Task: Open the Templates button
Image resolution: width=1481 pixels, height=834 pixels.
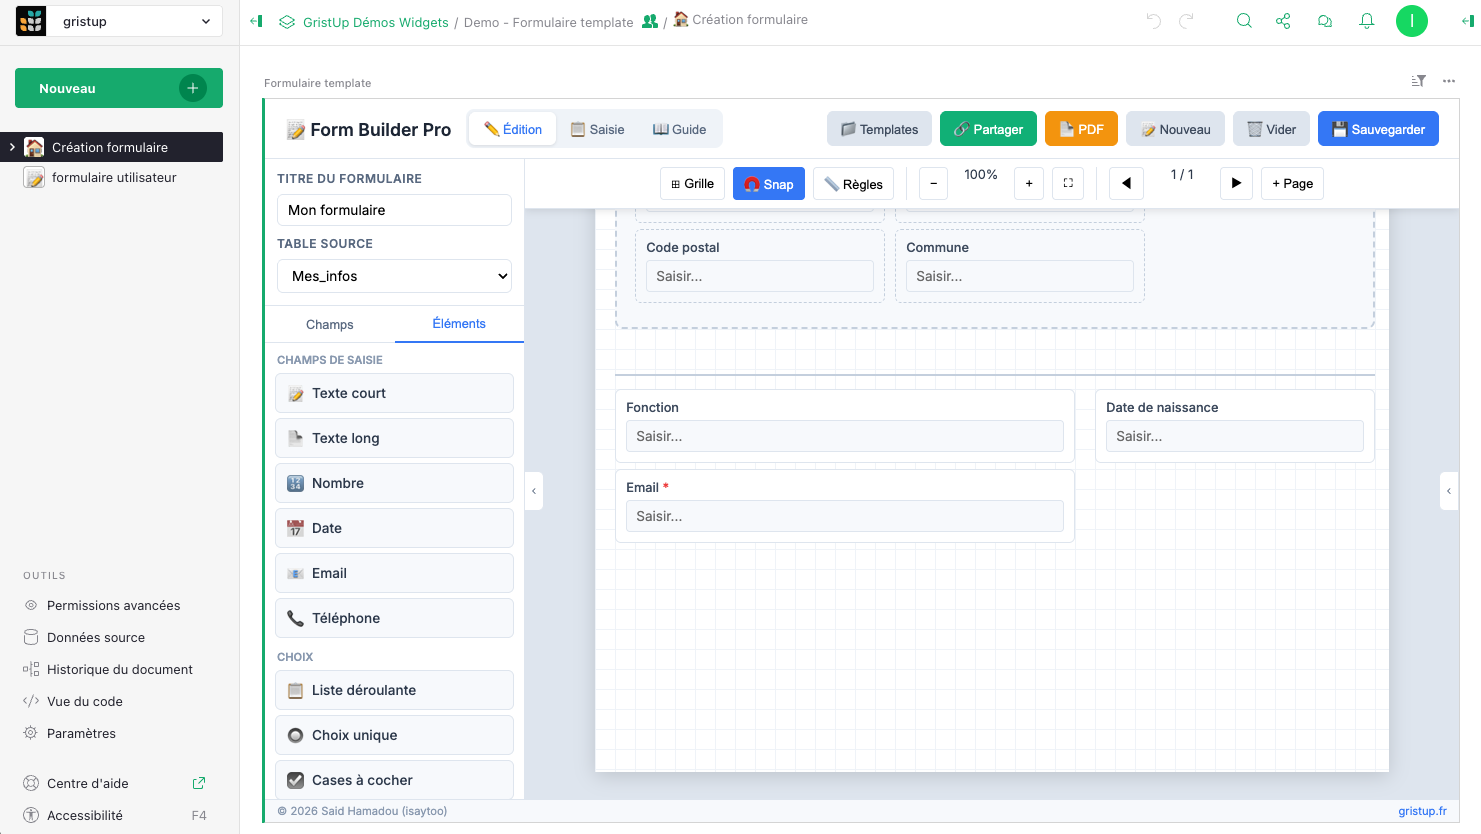Action: pos(879,129)
